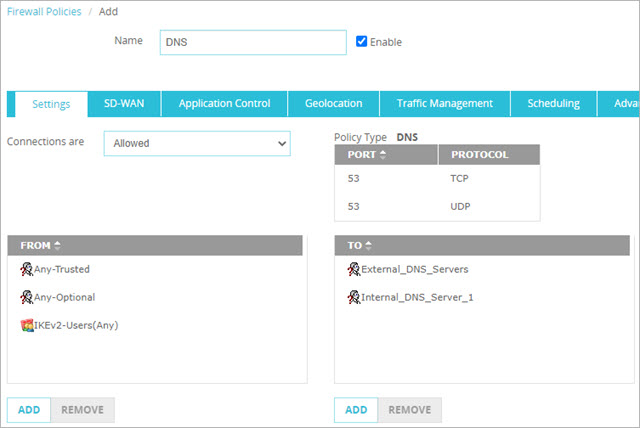640x428 pixels.
Task: Click ADD under the TO list
Action: pos(355,410)
